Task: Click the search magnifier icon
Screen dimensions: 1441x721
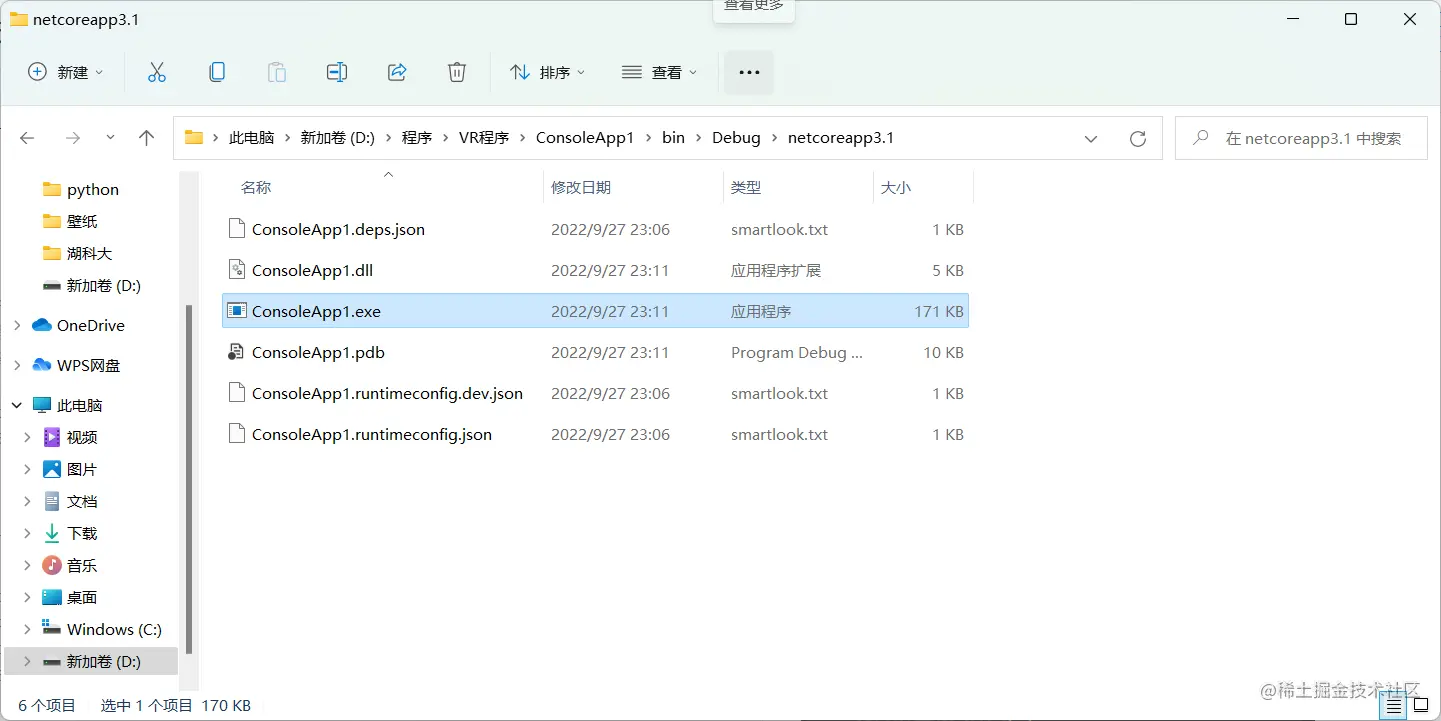Action: click(x=1201, y=138)
